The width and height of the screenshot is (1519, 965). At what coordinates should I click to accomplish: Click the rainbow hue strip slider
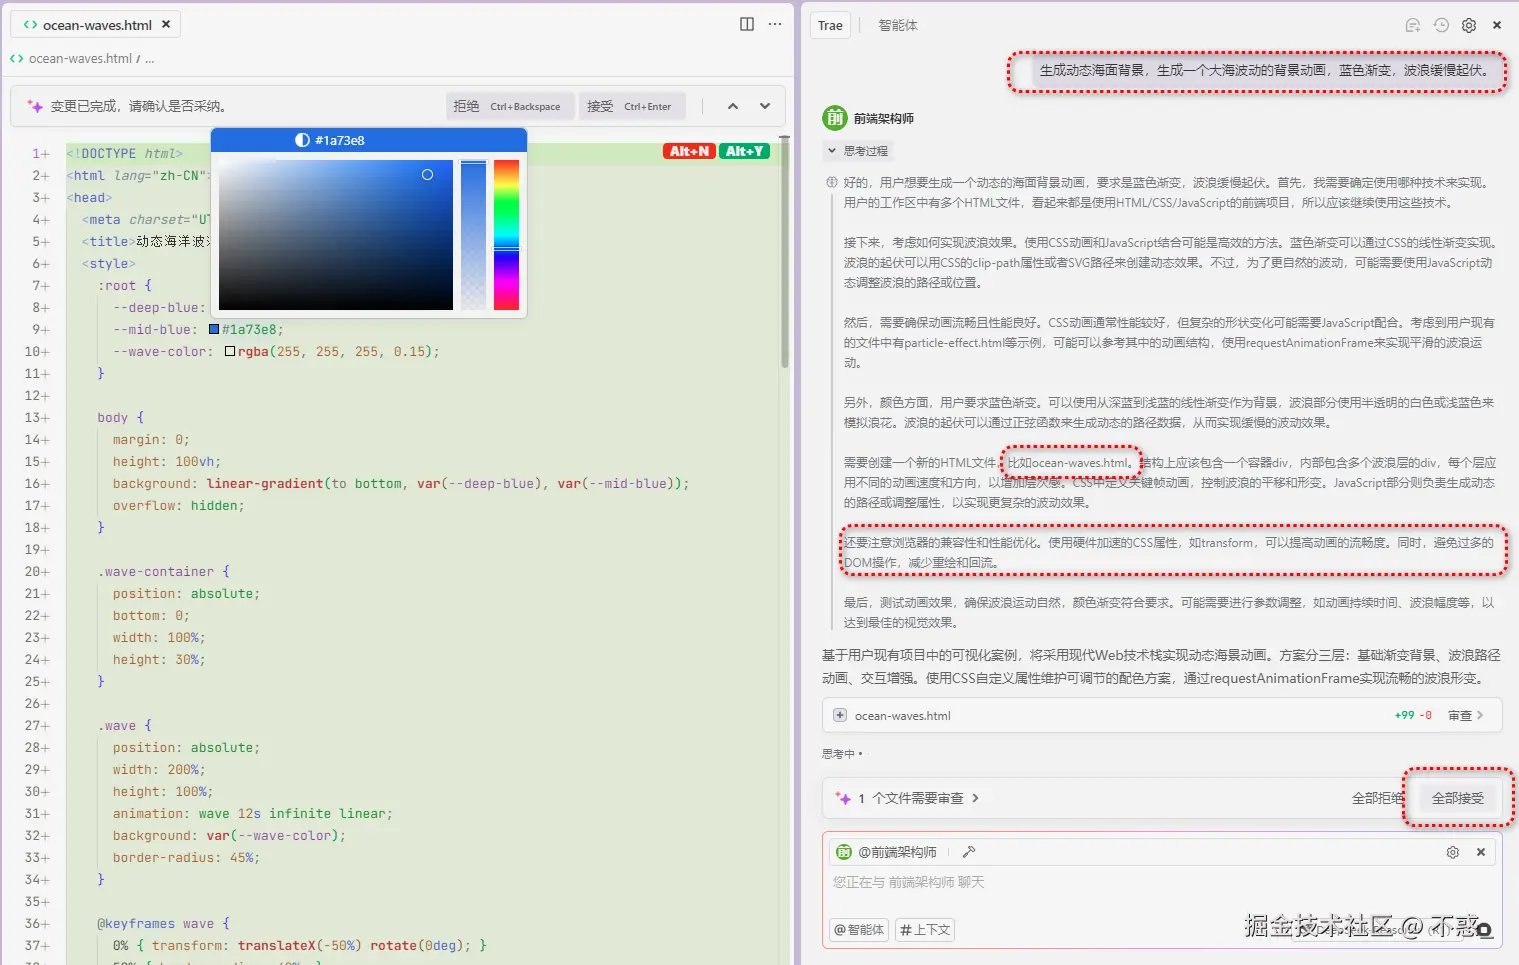[506, 235]
